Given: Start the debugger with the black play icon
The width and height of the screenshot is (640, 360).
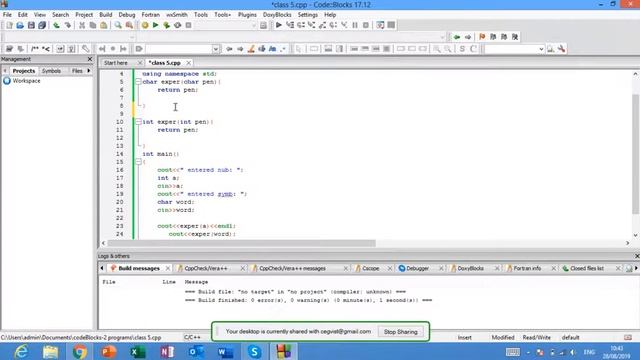Looking at the screenshot, I should [279, 25].
